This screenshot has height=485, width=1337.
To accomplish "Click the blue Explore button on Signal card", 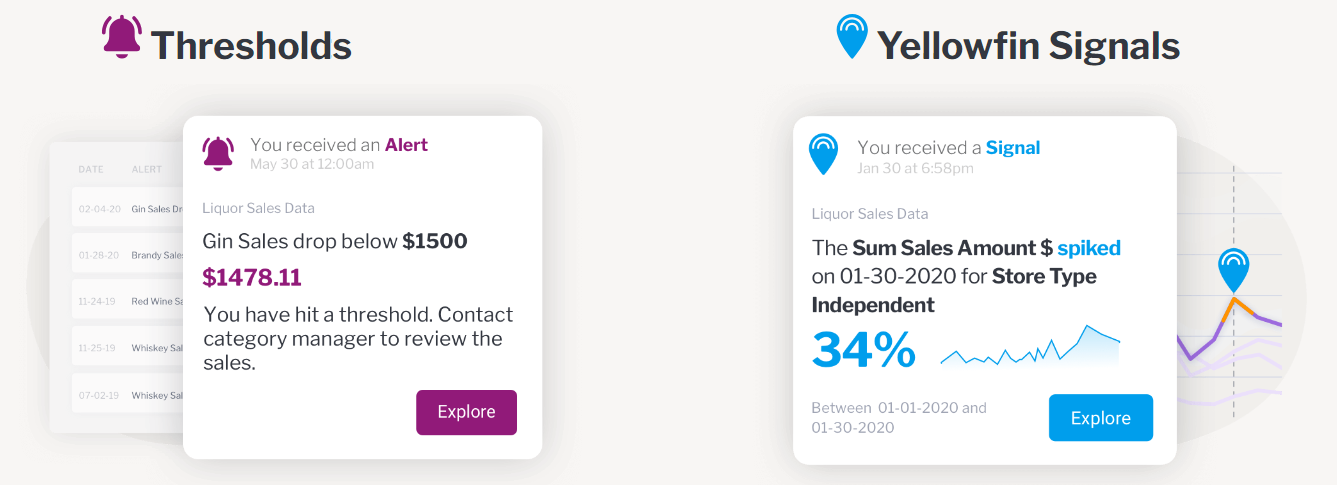I will pos(1100,418).
